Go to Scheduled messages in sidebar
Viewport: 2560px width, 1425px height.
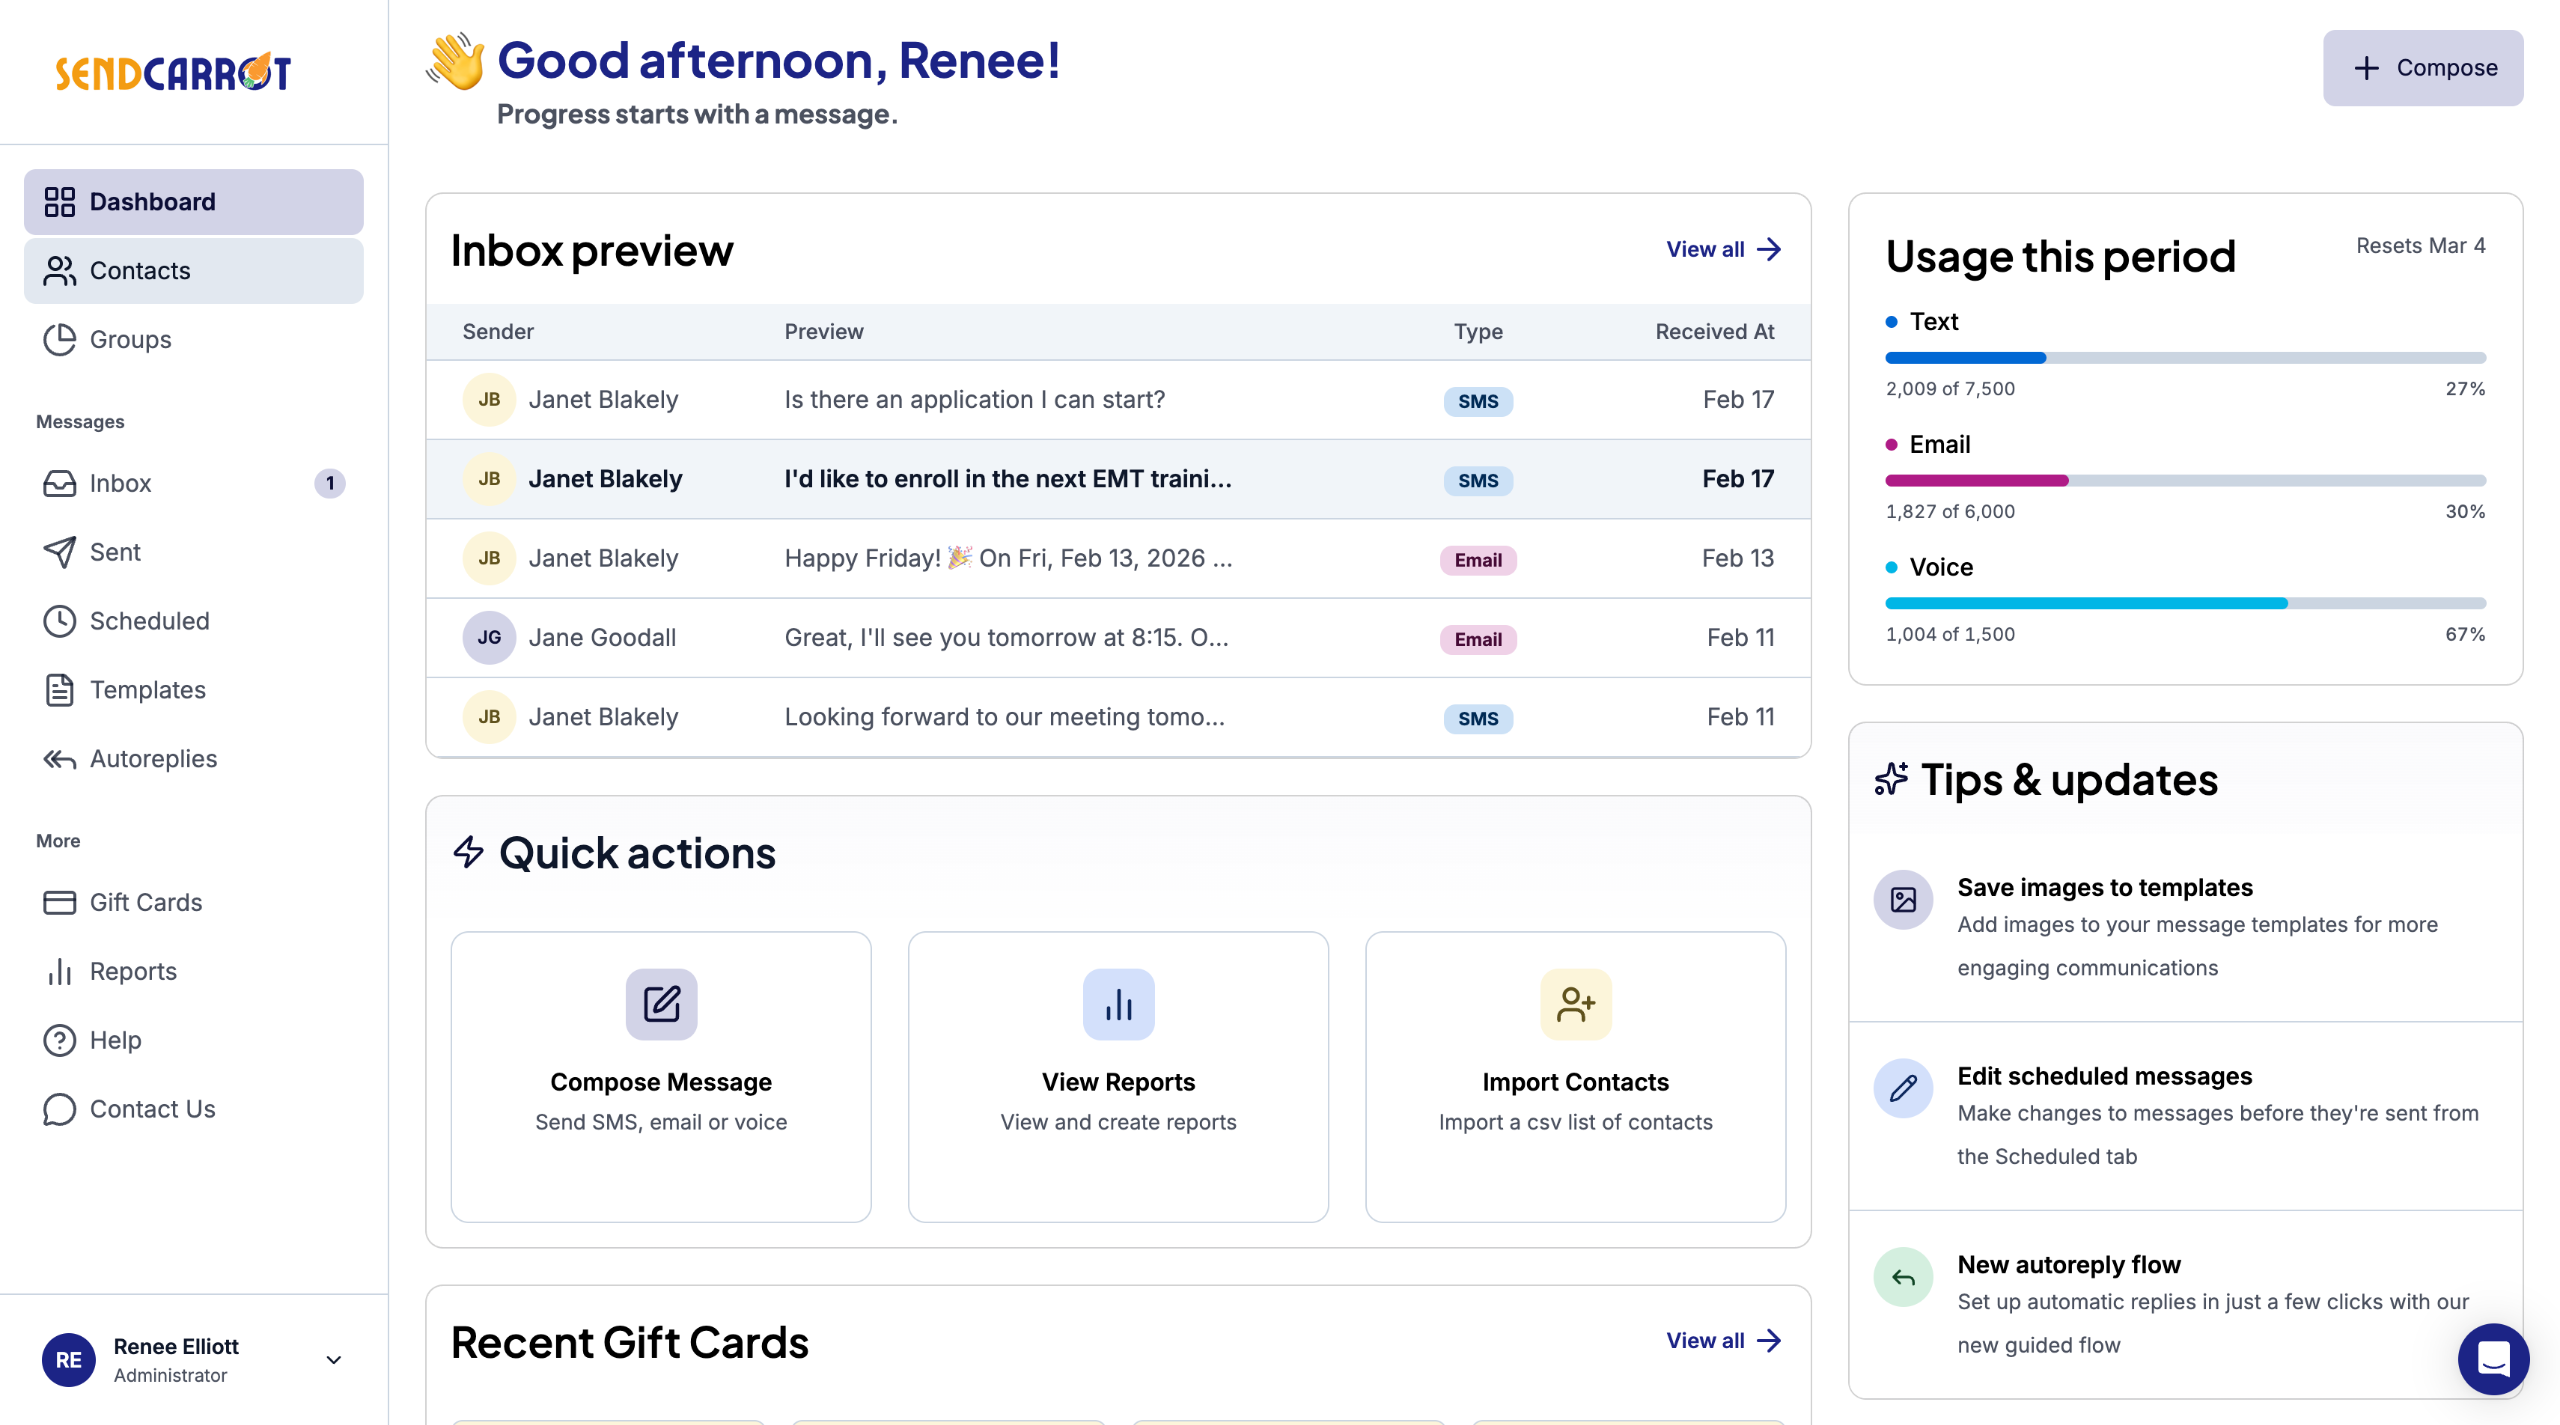[x=149, y=621]
